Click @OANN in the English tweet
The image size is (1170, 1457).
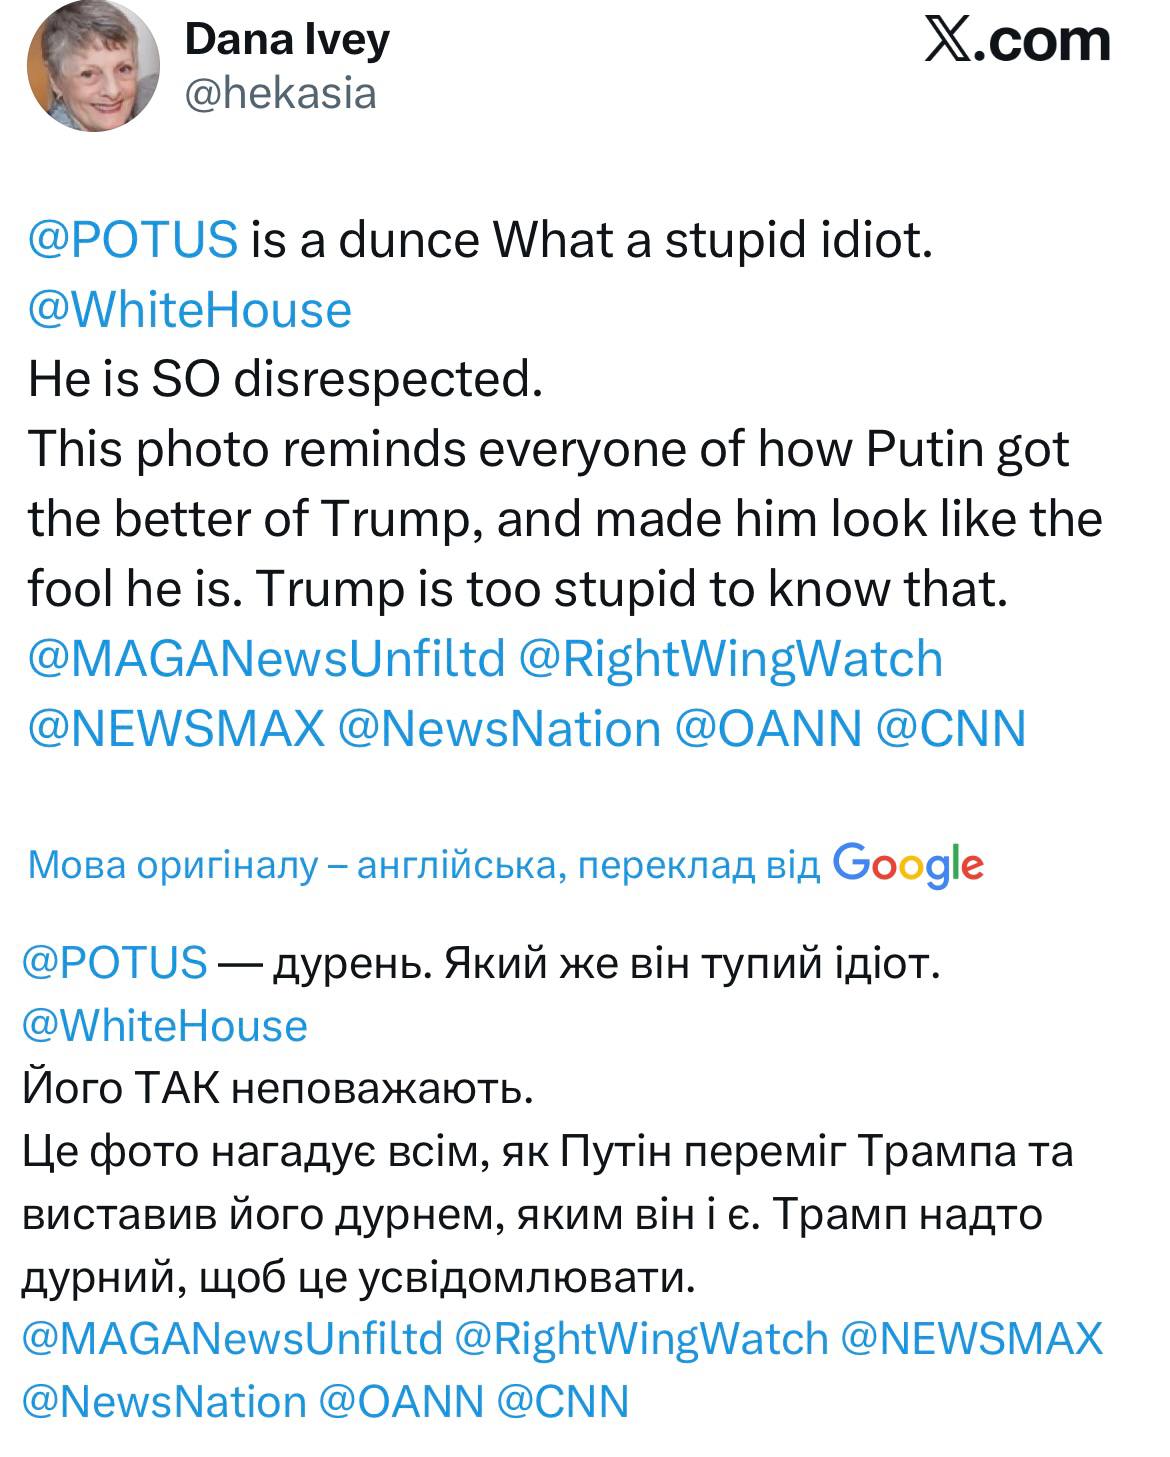(768, 729)
